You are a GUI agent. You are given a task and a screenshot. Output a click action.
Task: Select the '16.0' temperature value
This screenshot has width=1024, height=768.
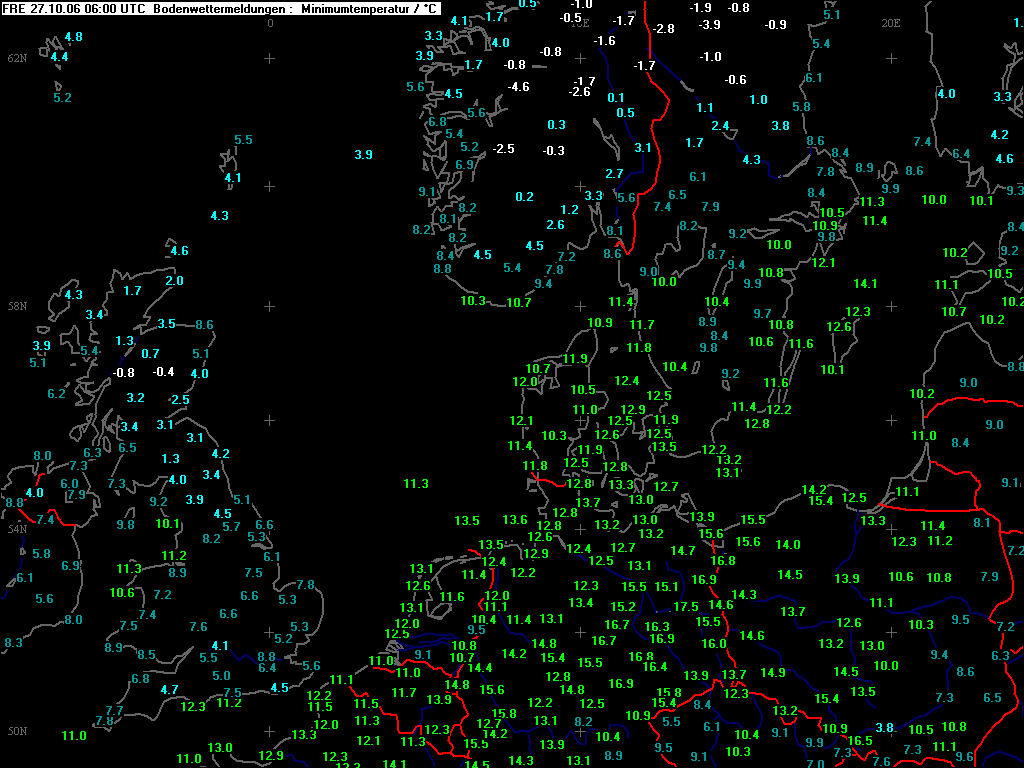[x=714, y=643]
